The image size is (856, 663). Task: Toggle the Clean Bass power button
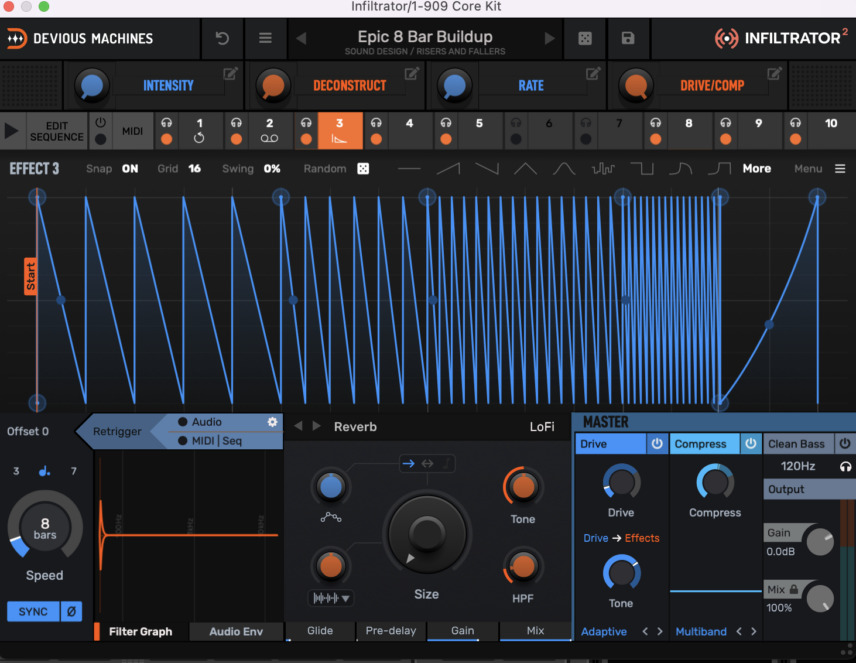[845, 443]
